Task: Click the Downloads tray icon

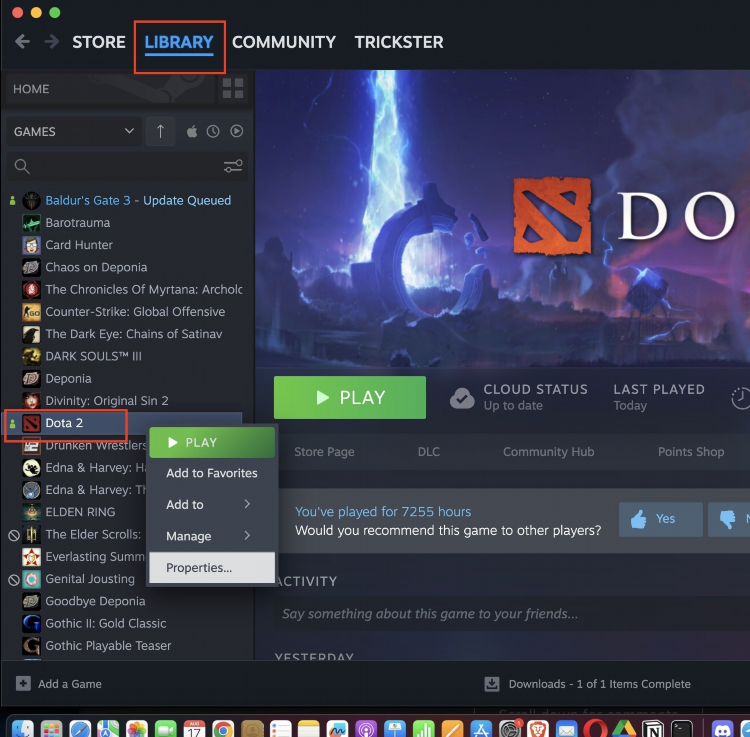Action: [492, 684]
